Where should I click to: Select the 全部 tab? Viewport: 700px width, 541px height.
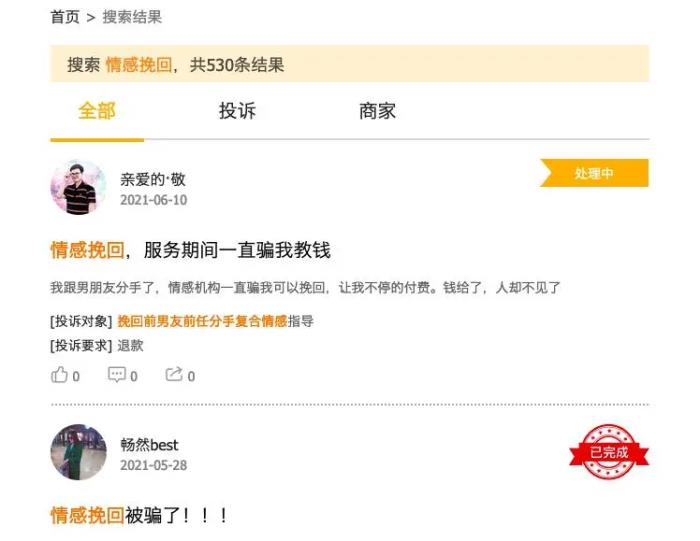point(97,111)
